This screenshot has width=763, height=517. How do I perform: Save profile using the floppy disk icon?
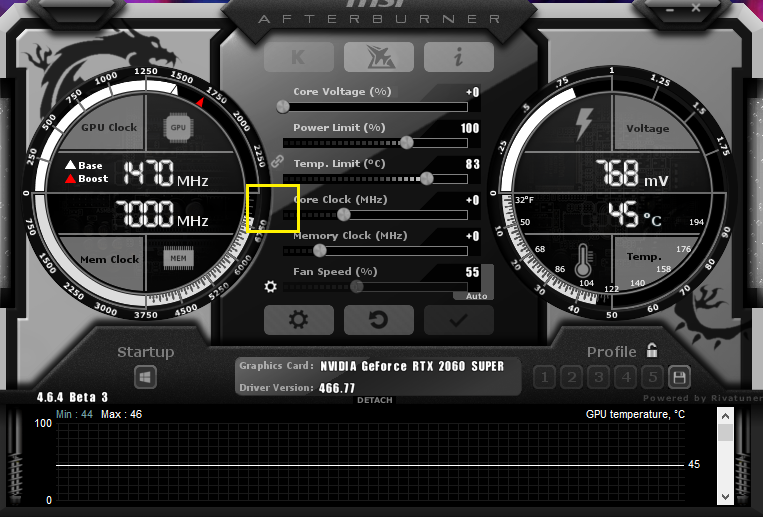pyautogui.click(x=680, y=377)
